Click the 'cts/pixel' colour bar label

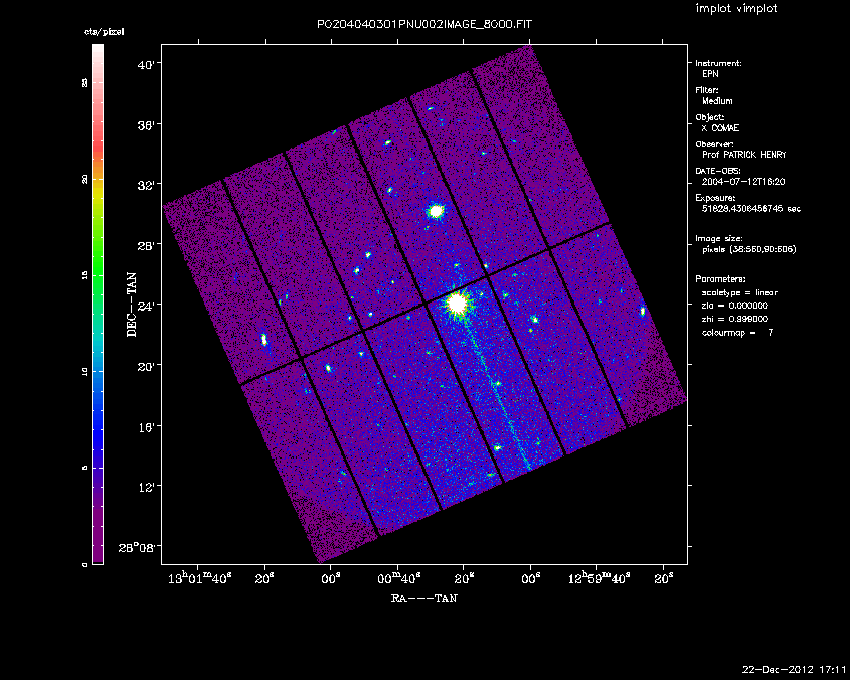[x=104, y=33]
